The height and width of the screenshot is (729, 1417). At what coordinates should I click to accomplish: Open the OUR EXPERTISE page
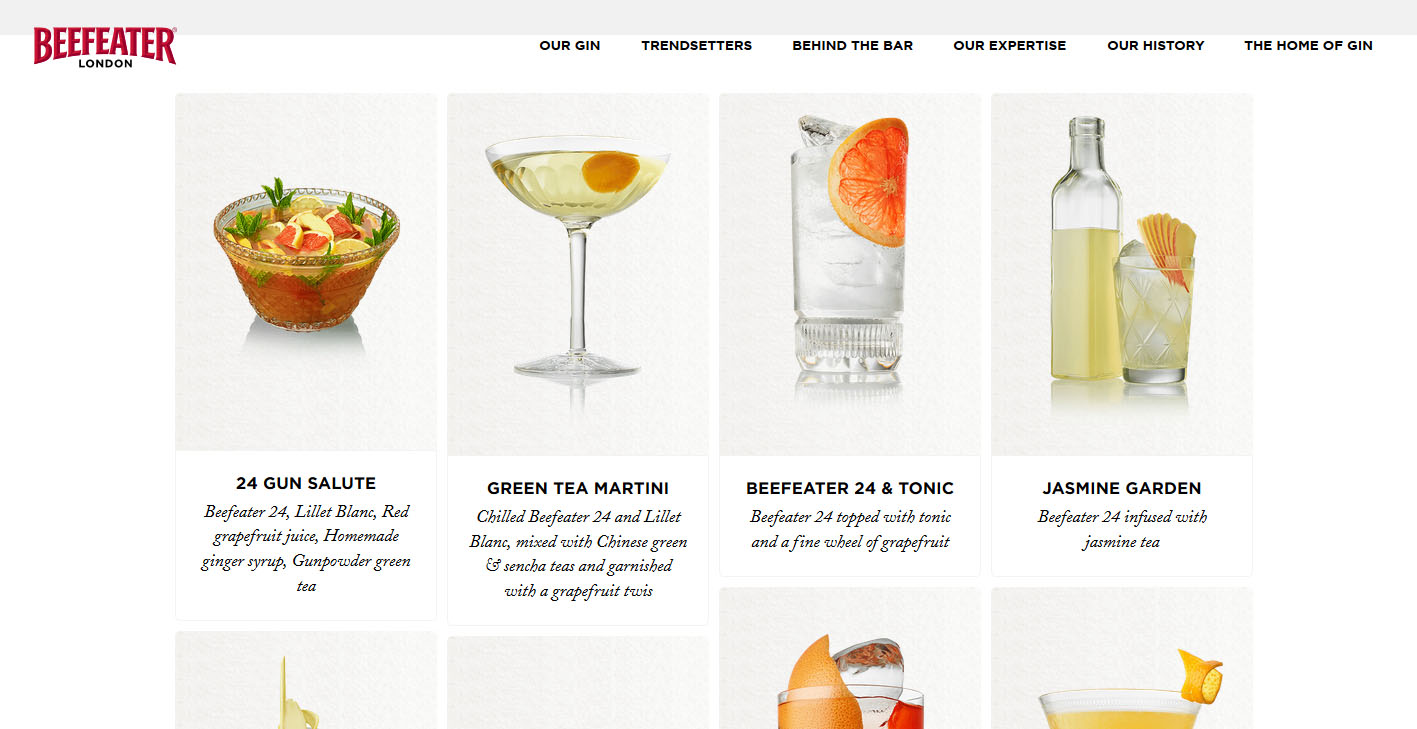(1010, 45)
